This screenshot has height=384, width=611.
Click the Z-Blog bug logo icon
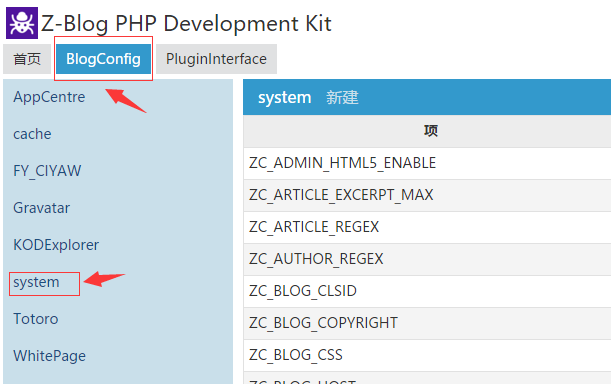pos(22,23)
